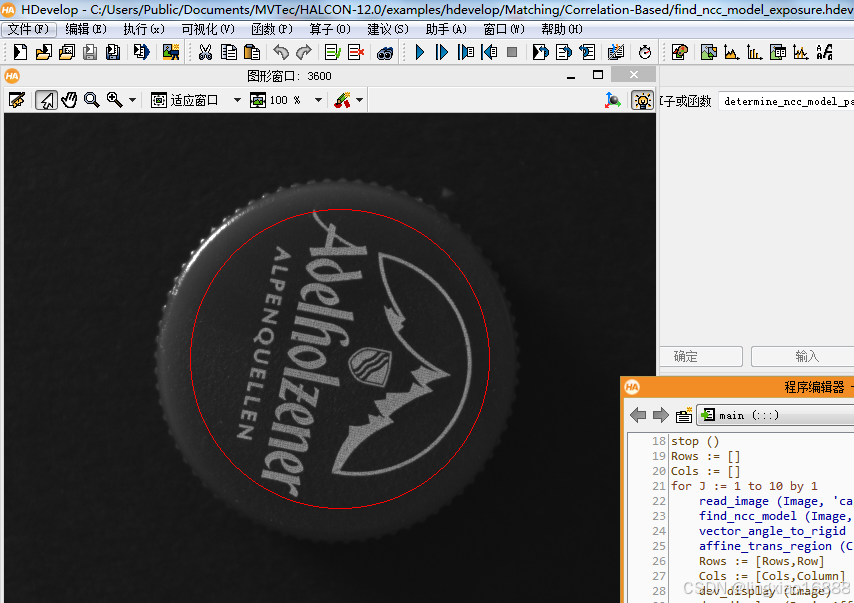
Task: Click code line 'Rows := [Rows,Row]'
Action: point(761,561)
